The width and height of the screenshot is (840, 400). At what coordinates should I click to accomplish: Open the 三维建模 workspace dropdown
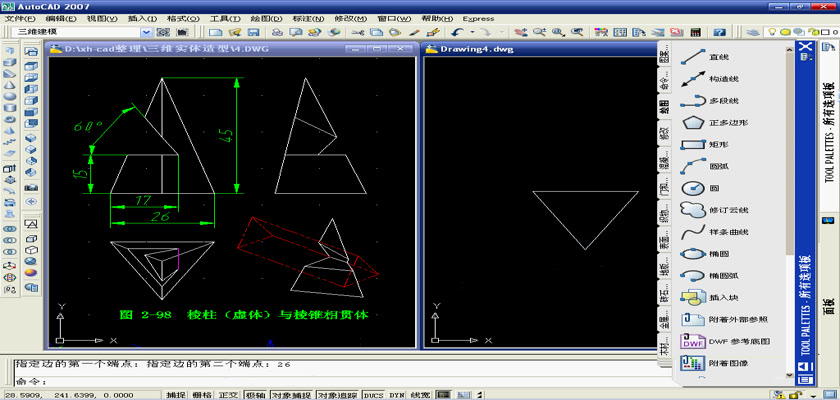tap(147, 32)
